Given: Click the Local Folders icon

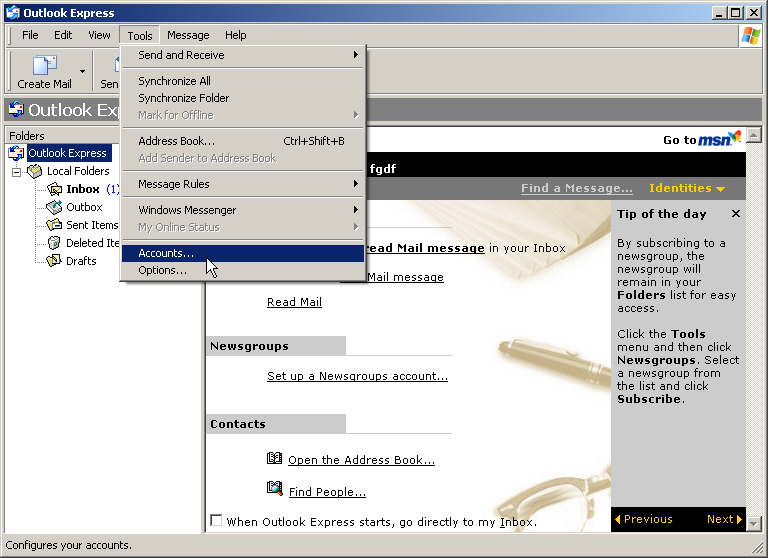Looking at the screenshot, I should [35, 171].
